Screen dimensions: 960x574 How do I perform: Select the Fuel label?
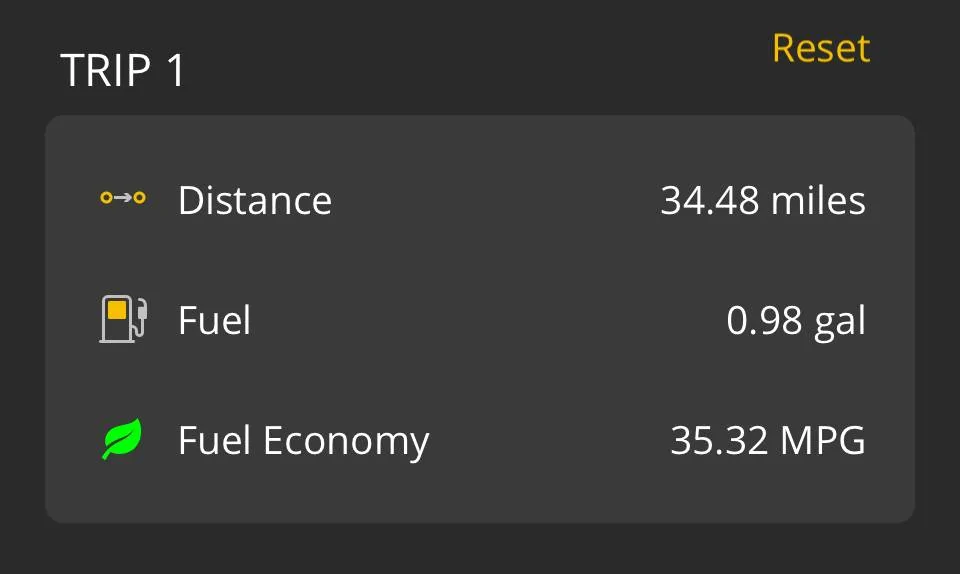point(214,321)
